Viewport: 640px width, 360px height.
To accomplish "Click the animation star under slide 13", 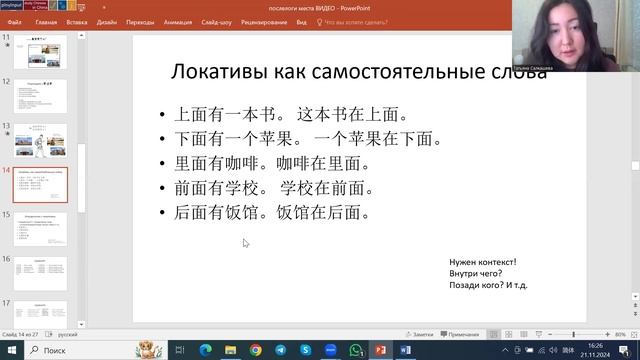I will point(7,133).
